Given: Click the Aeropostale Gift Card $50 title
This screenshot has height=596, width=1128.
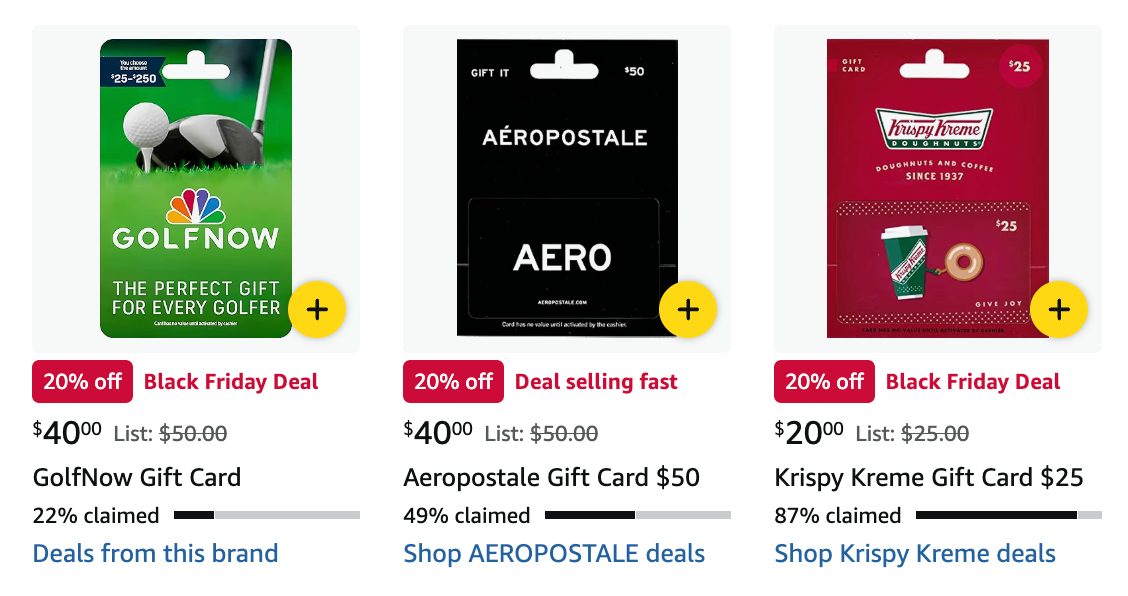Looking at the screenshot, I should tap(551, 477).
